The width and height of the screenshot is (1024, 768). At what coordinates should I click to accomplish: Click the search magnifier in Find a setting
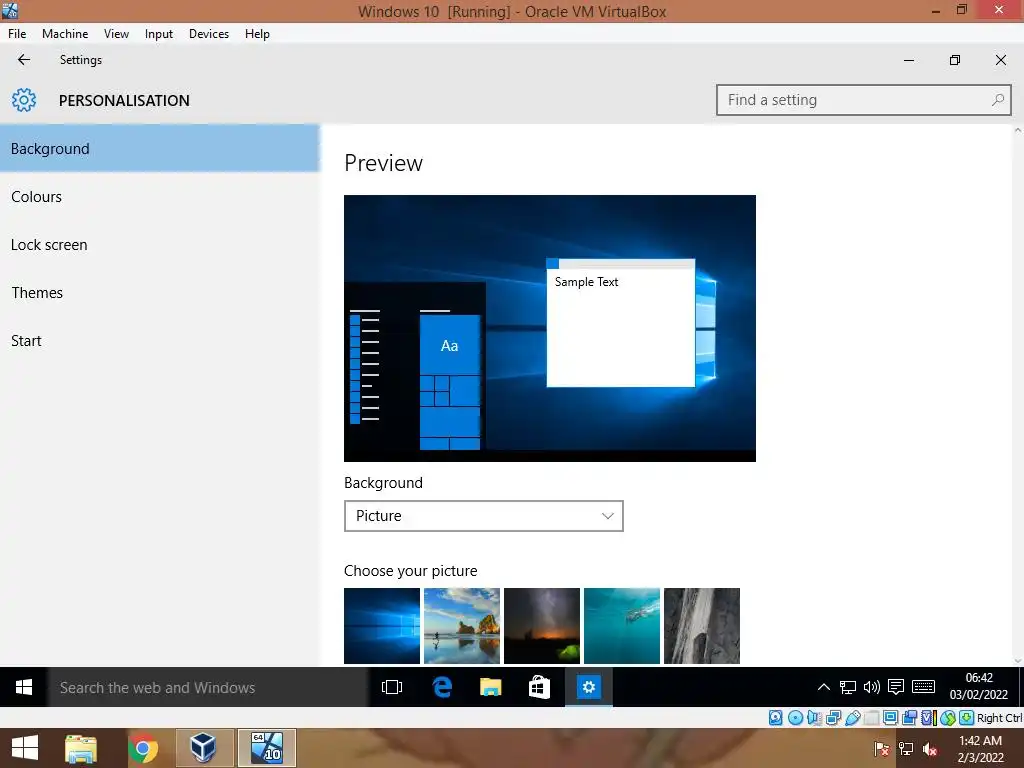pyautogui.click(x=997, y=100)
